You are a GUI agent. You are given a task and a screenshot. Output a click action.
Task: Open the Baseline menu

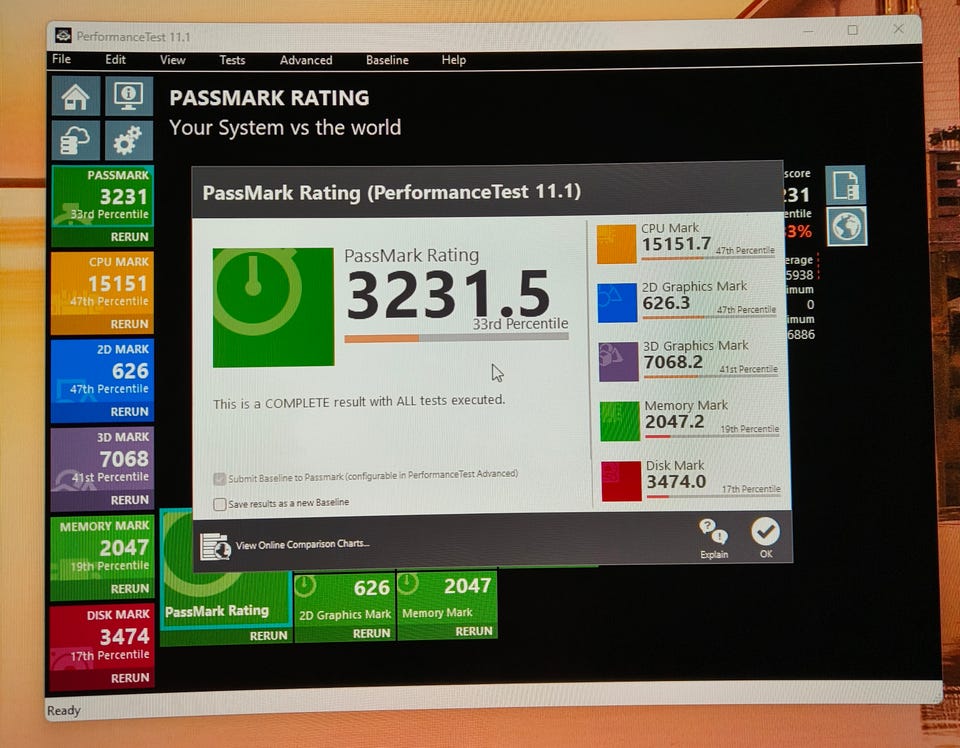(387, 60)
